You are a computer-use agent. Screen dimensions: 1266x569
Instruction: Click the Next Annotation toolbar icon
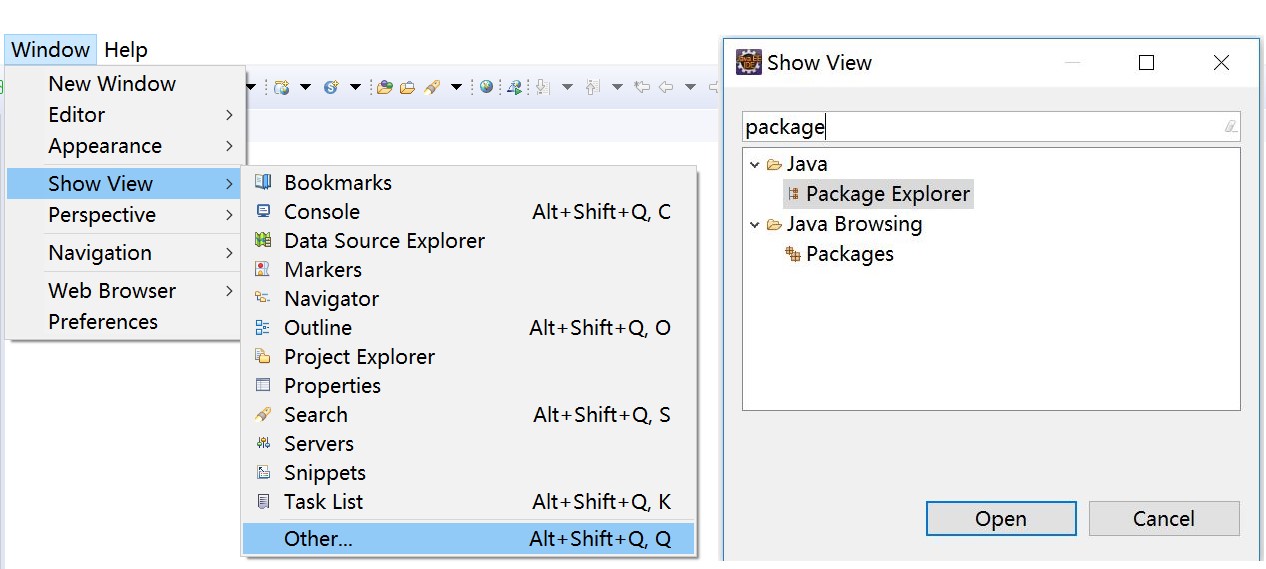[x=543, y=87]
